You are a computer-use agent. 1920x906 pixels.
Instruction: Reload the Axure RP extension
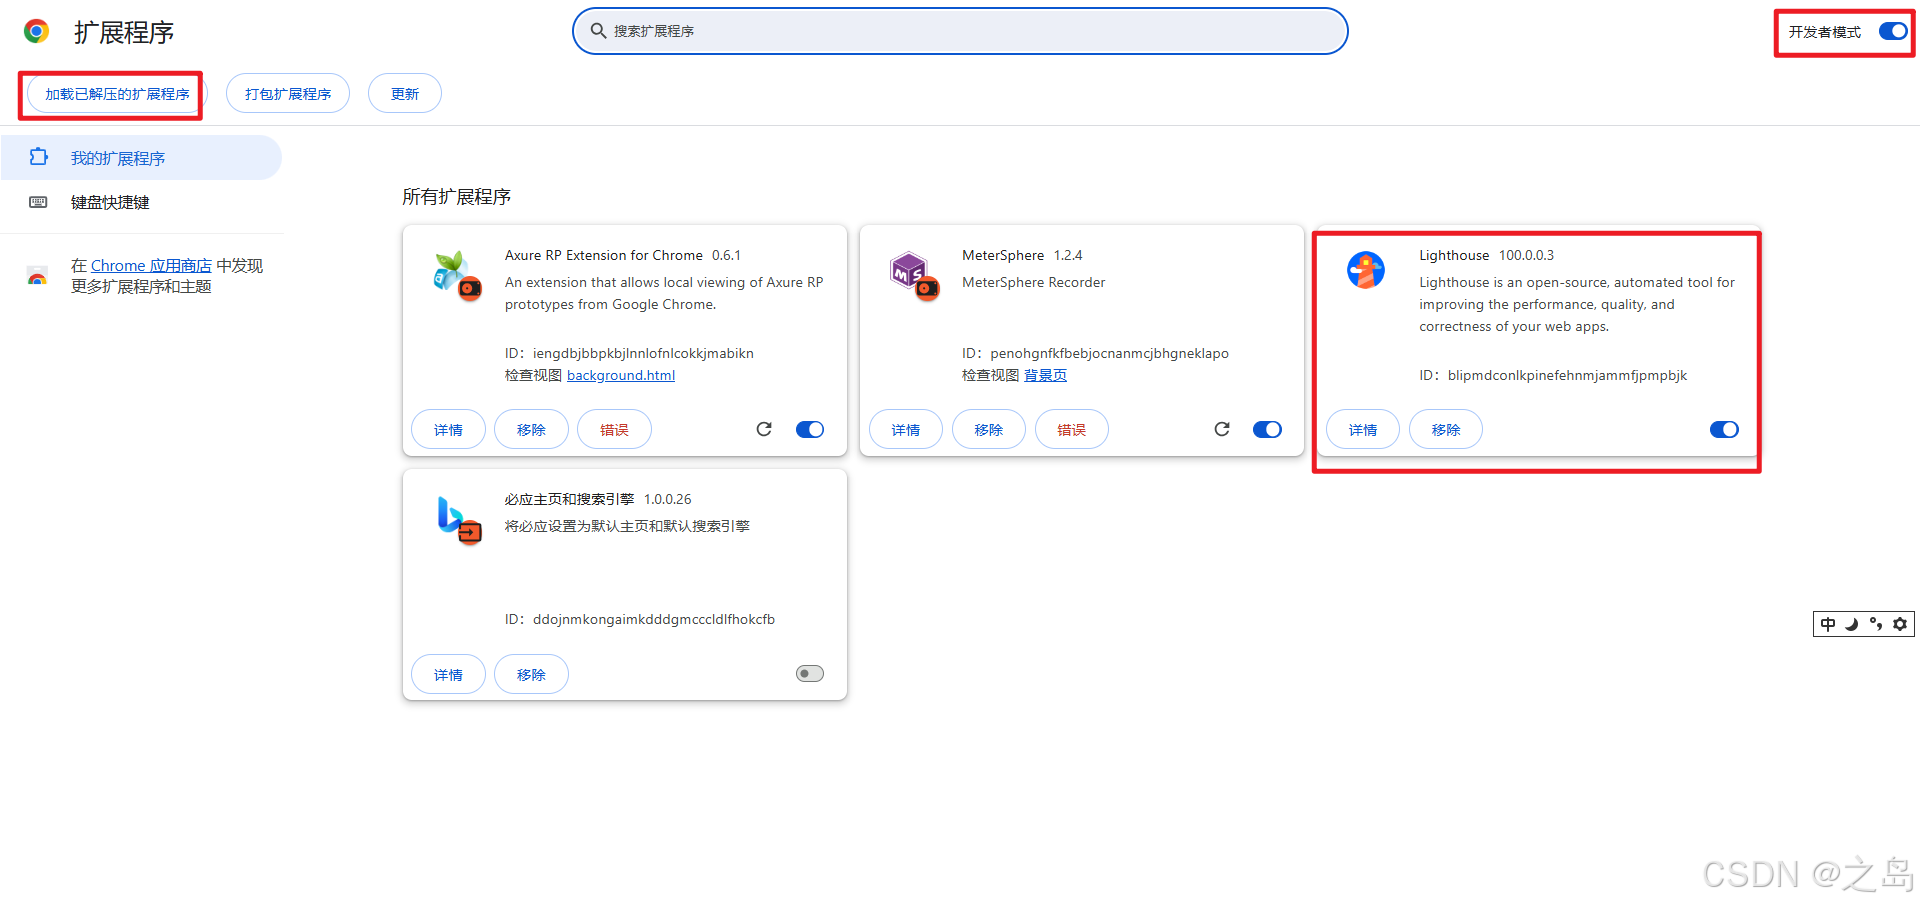[764, 429]
